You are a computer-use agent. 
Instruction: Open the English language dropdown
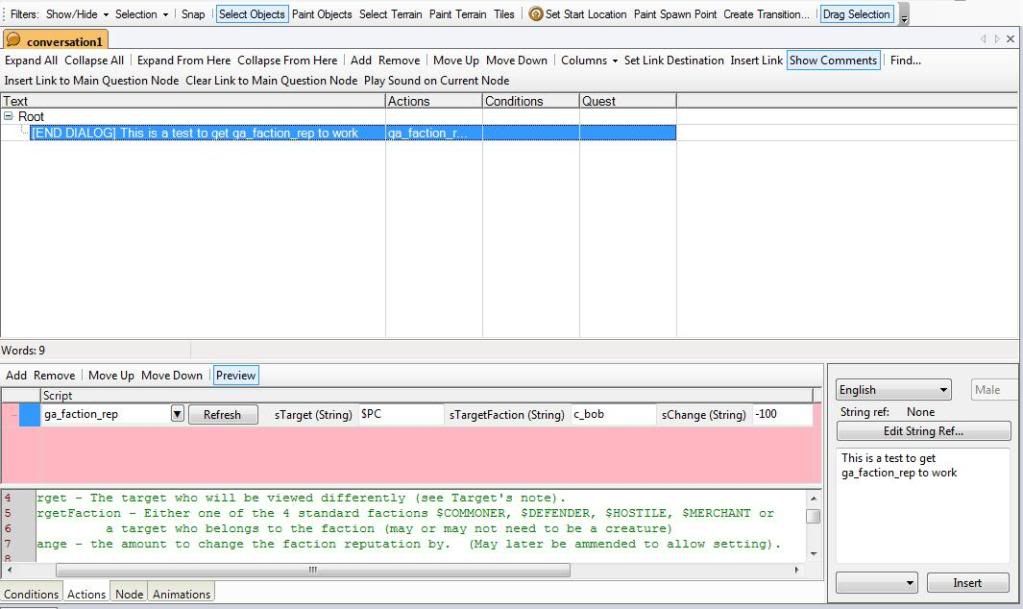894,390
